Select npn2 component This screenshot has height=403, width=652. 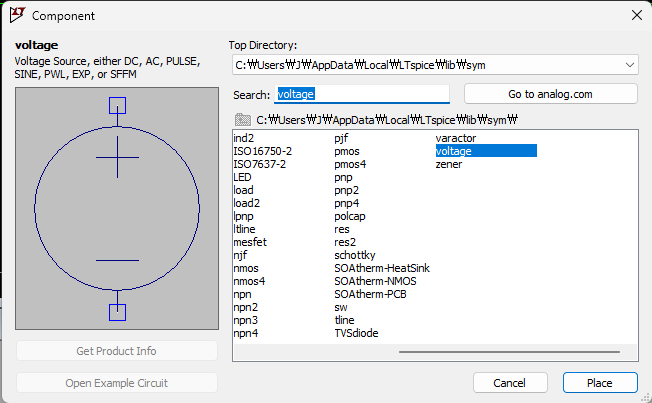coord(246,307)
